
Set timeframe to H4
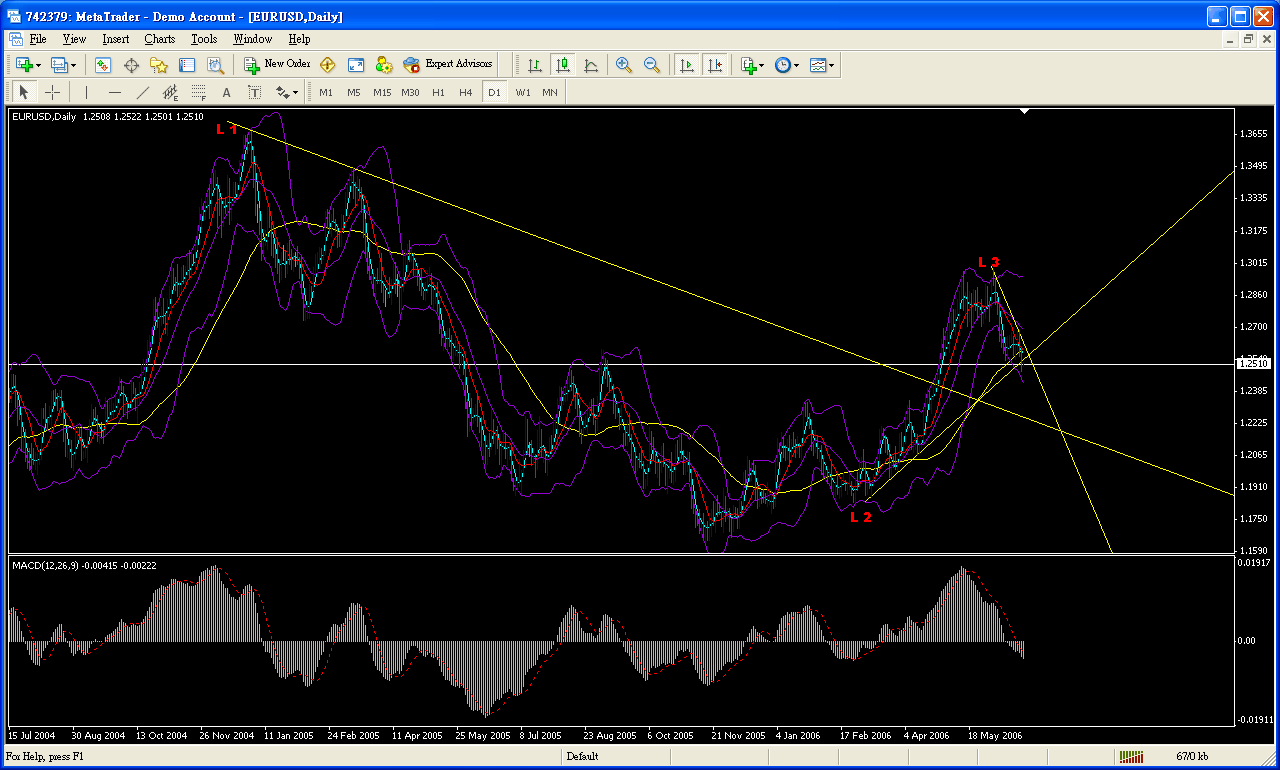coord(466,92)
